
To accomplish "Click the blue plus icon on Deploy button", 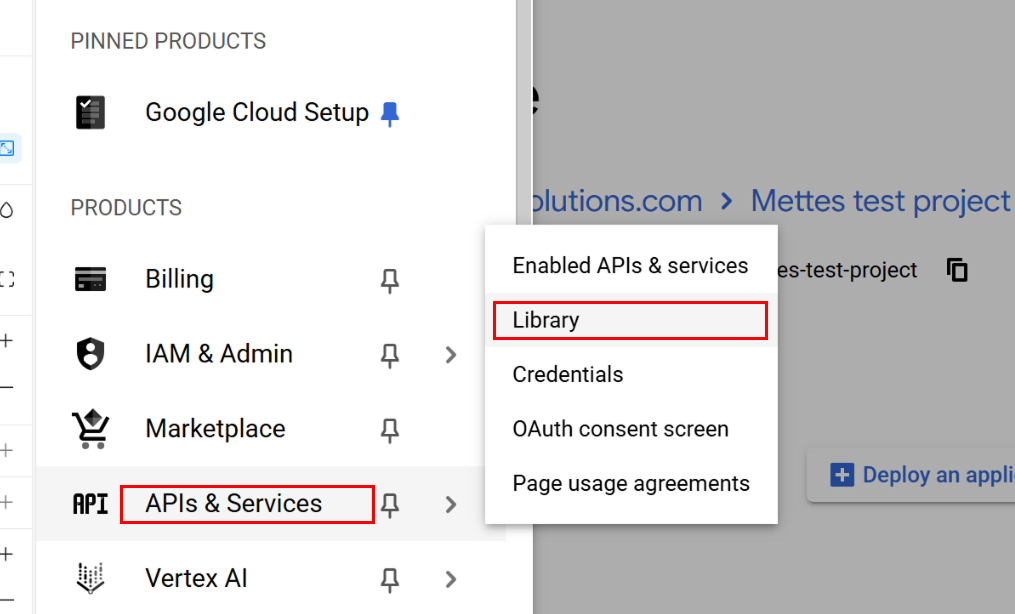I will (x=842, y=475).
